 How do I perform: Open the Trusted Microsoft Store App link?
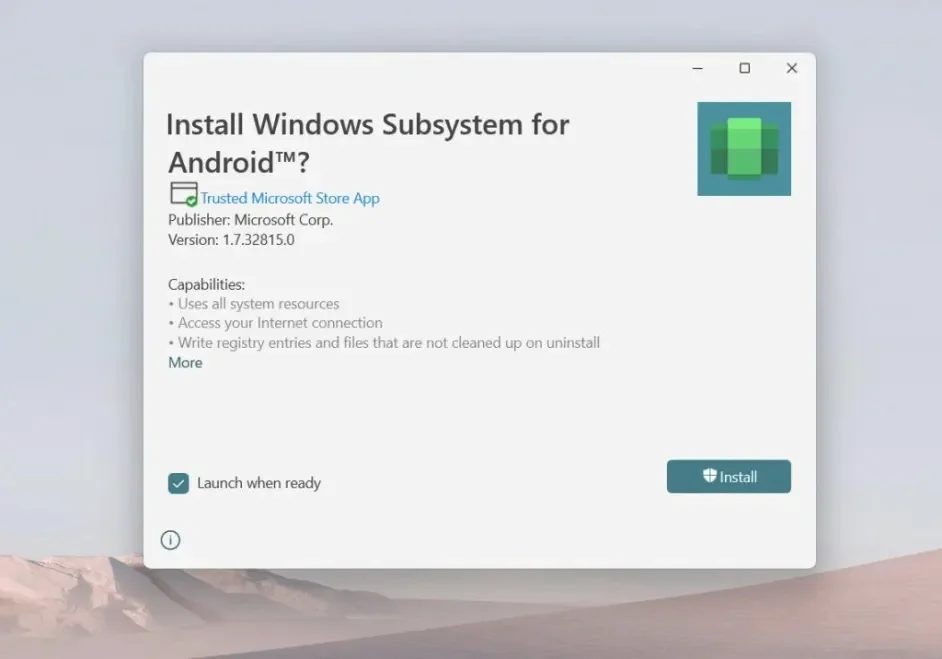pyautogui.click(x=290, y=198)
